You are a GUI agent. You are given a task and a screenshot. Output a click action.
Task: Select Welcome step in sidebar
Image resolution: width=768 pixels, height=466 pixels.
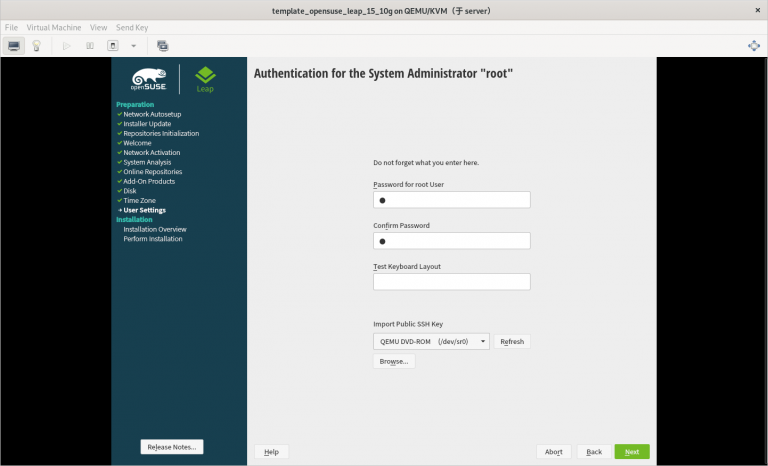pos(137,143)
